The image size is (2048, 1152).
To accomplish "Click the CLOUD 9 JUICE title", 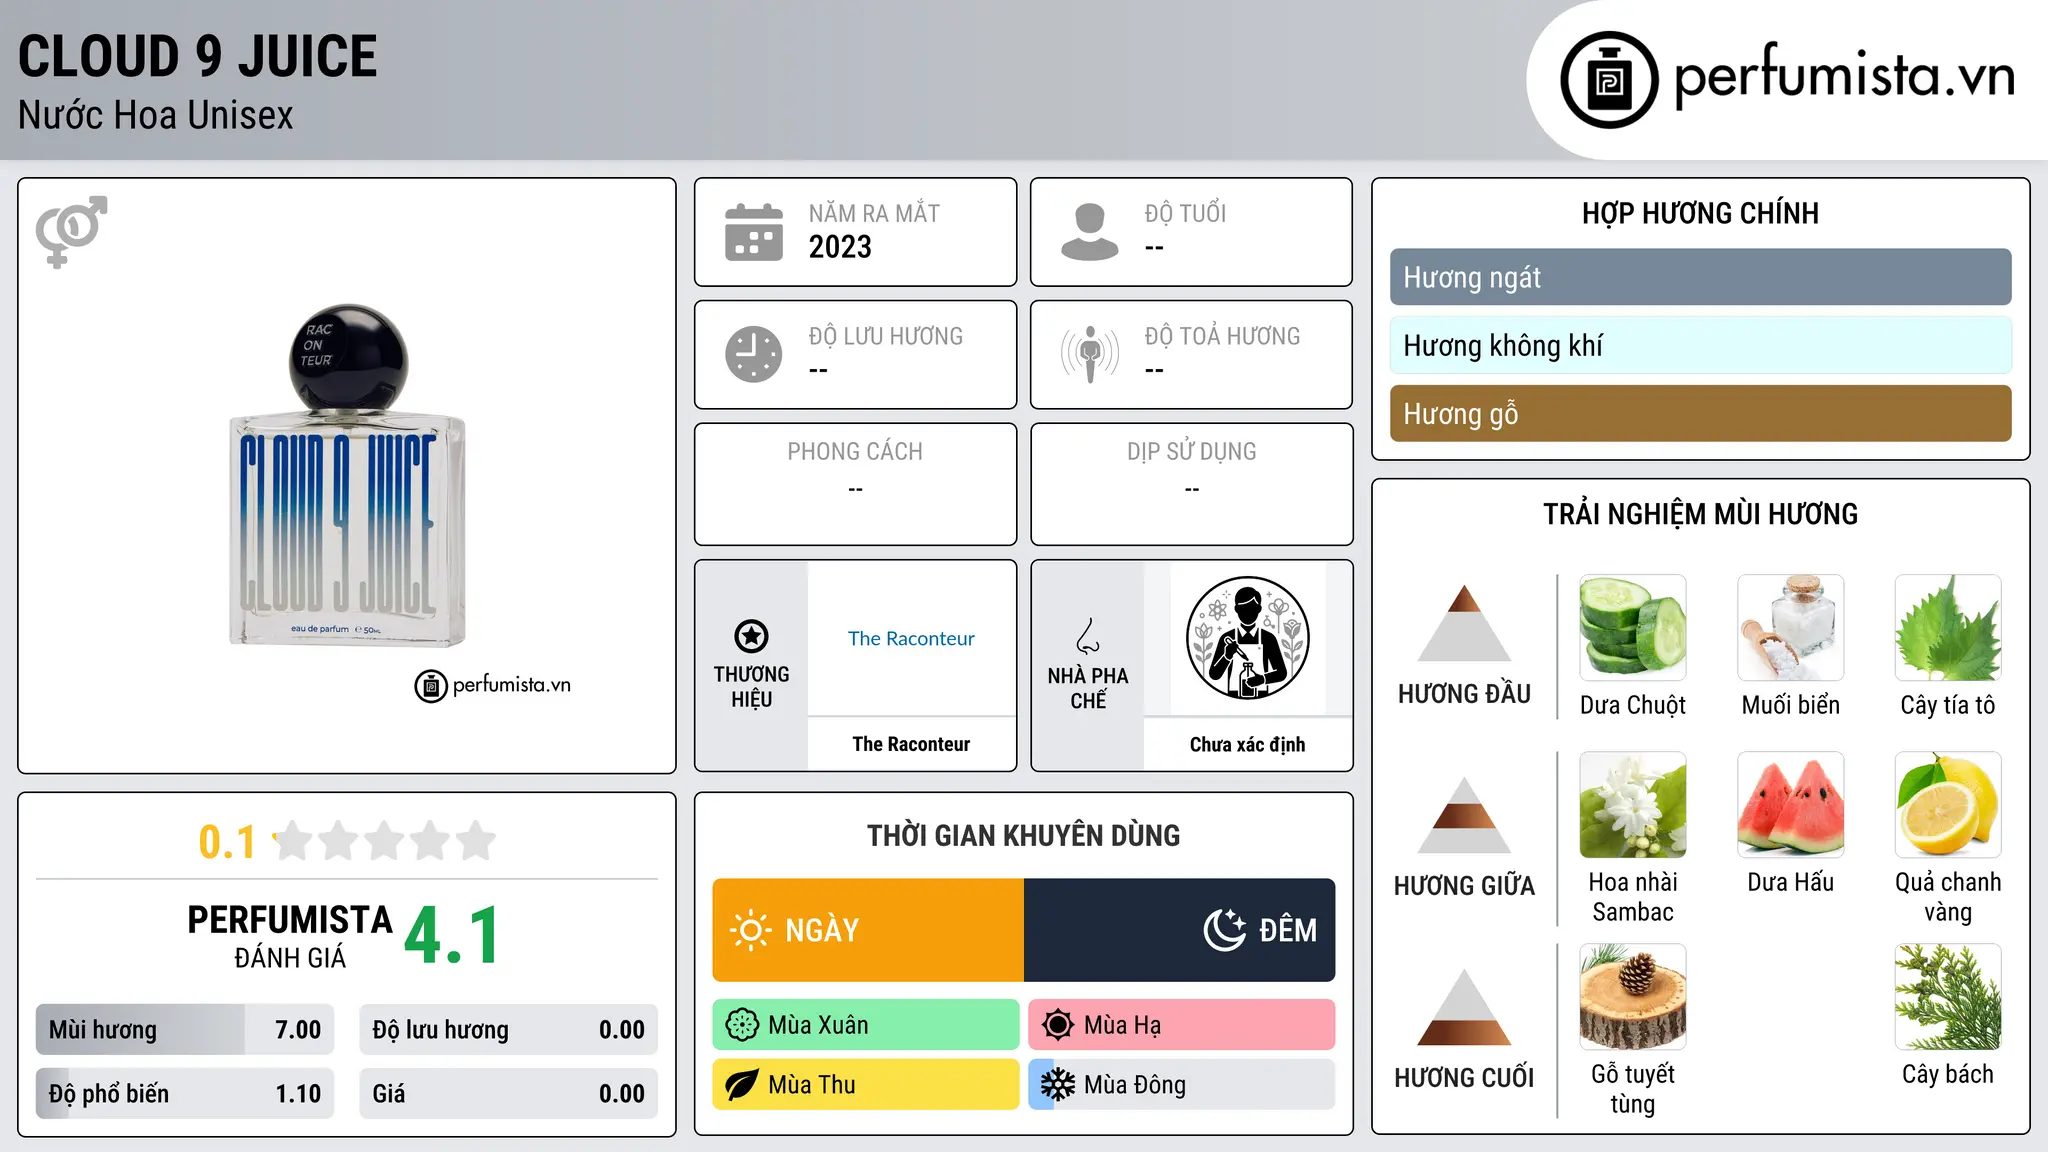I will [x=198, y=56].
